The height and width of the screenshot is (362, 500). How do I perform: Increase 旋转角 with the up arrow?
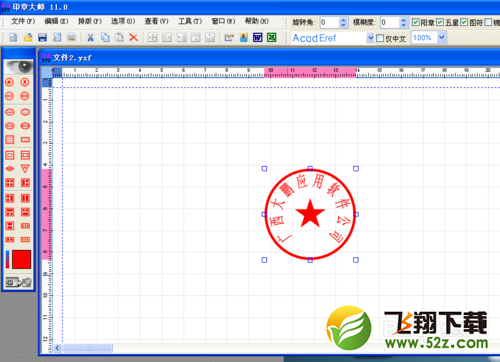pyautogui.click(x=343, y=20)
